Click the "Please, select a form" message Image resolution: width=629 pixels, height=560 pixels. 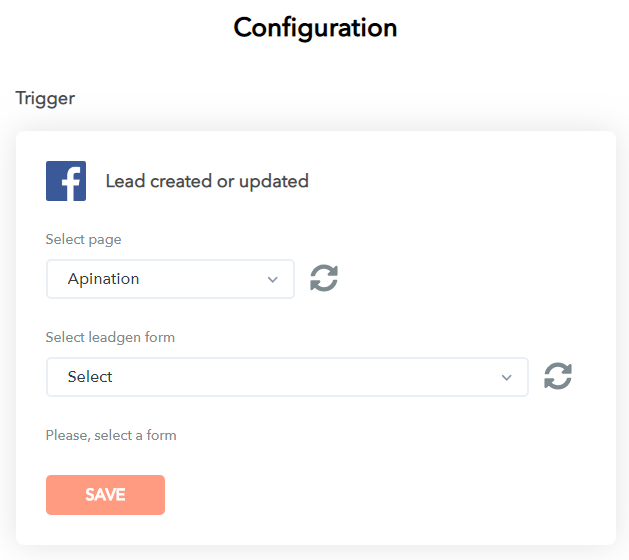111,435
